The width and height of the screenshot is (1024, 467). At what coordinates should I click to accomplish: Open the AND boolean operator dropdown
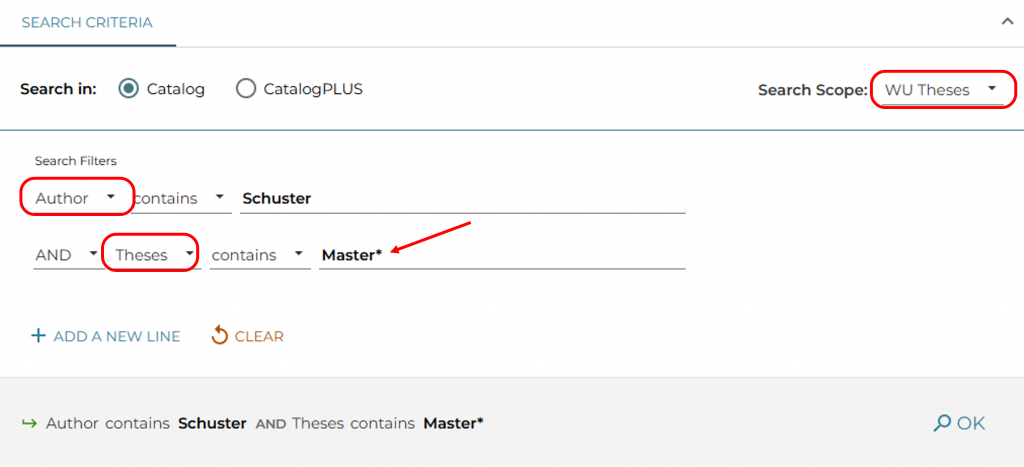[66, 255]
